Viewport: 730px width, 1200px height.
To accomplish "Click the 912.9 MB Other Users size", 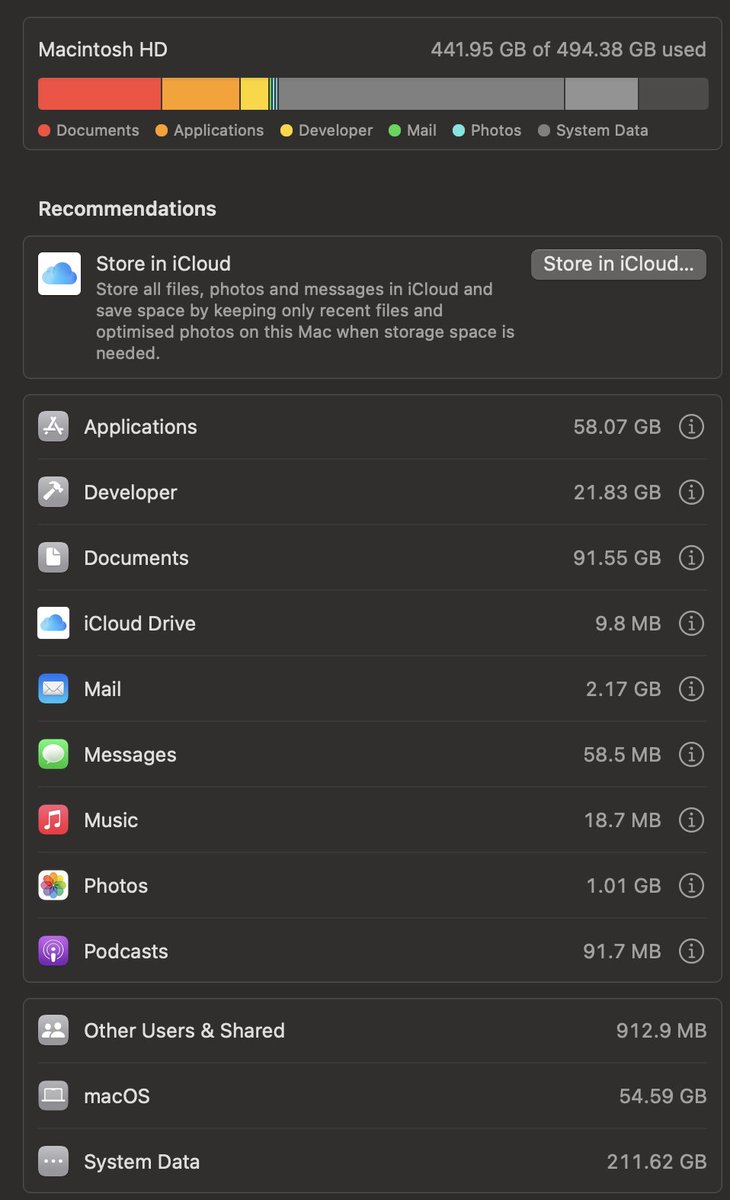I will tap(661, 1031).
